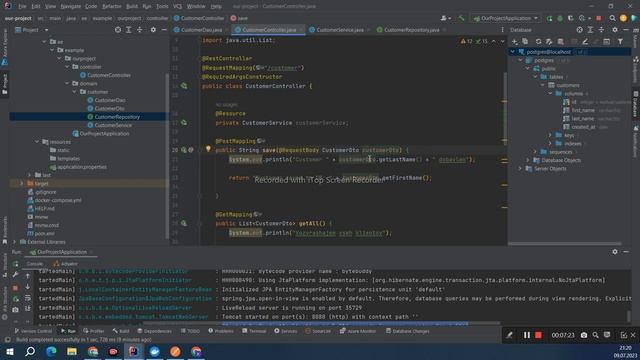Stop recording with the red recorder square
Image resolution: width=640 pixels, height=360 pixels.
pos(538,335)
